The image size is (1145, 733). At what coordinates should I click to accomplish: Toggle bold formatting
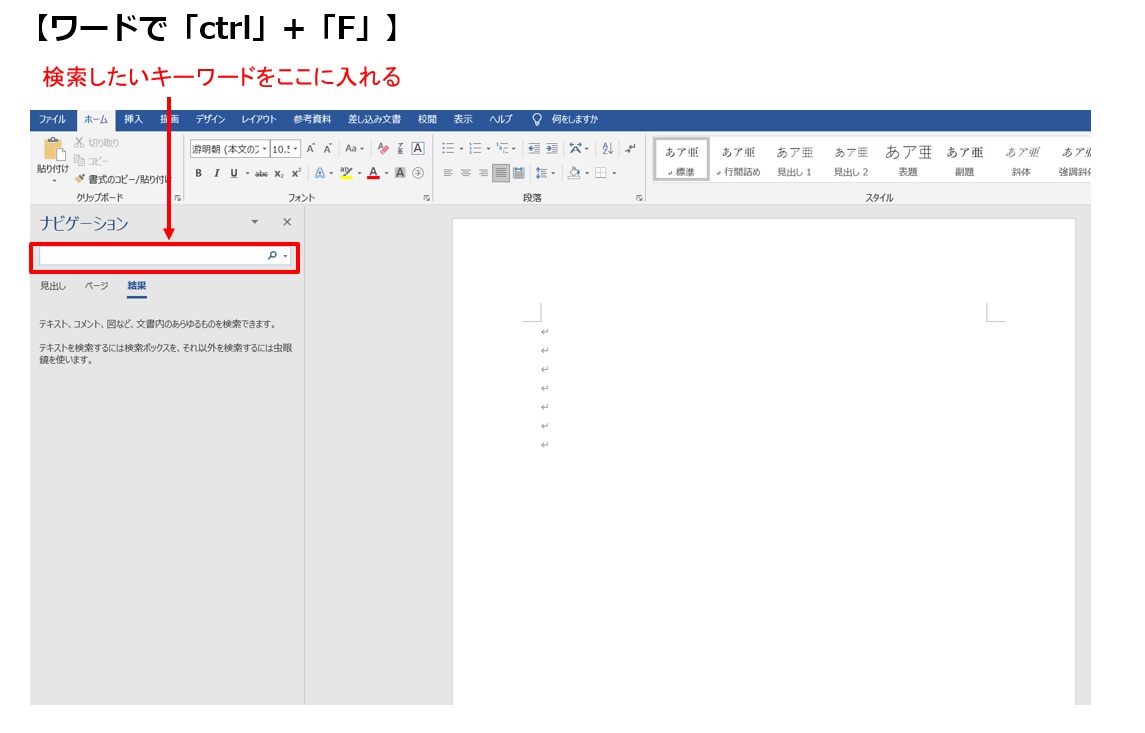tap(198, 173)
